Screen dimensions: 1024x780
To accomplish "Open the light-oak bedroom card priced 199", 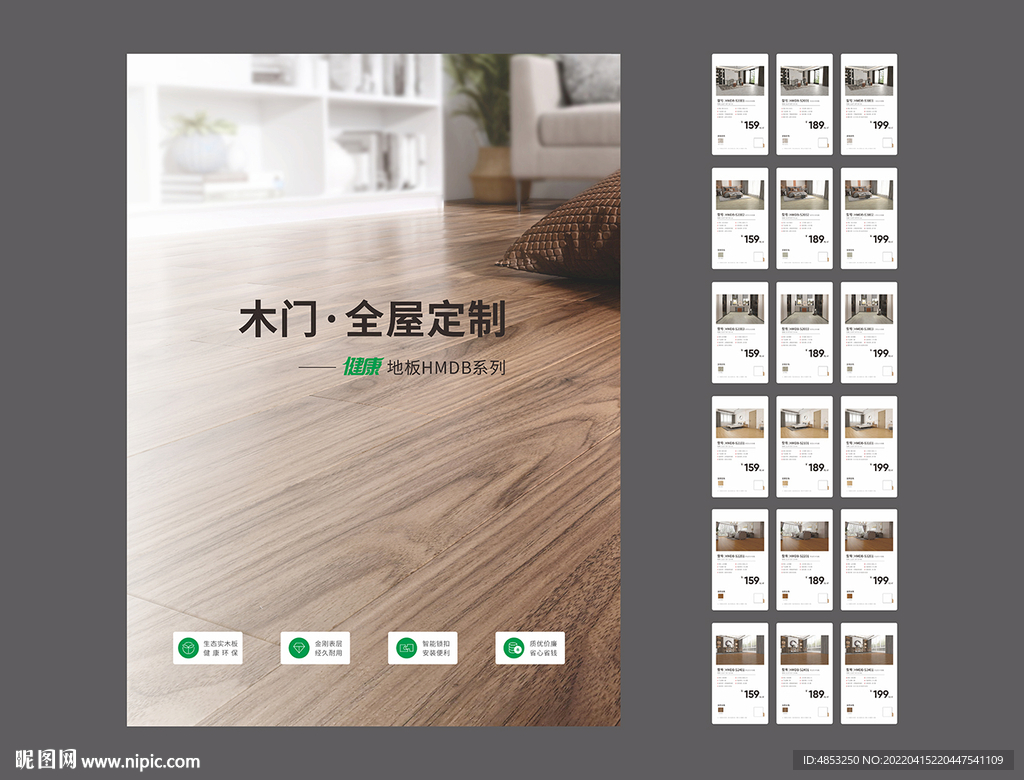I will 869,447.
